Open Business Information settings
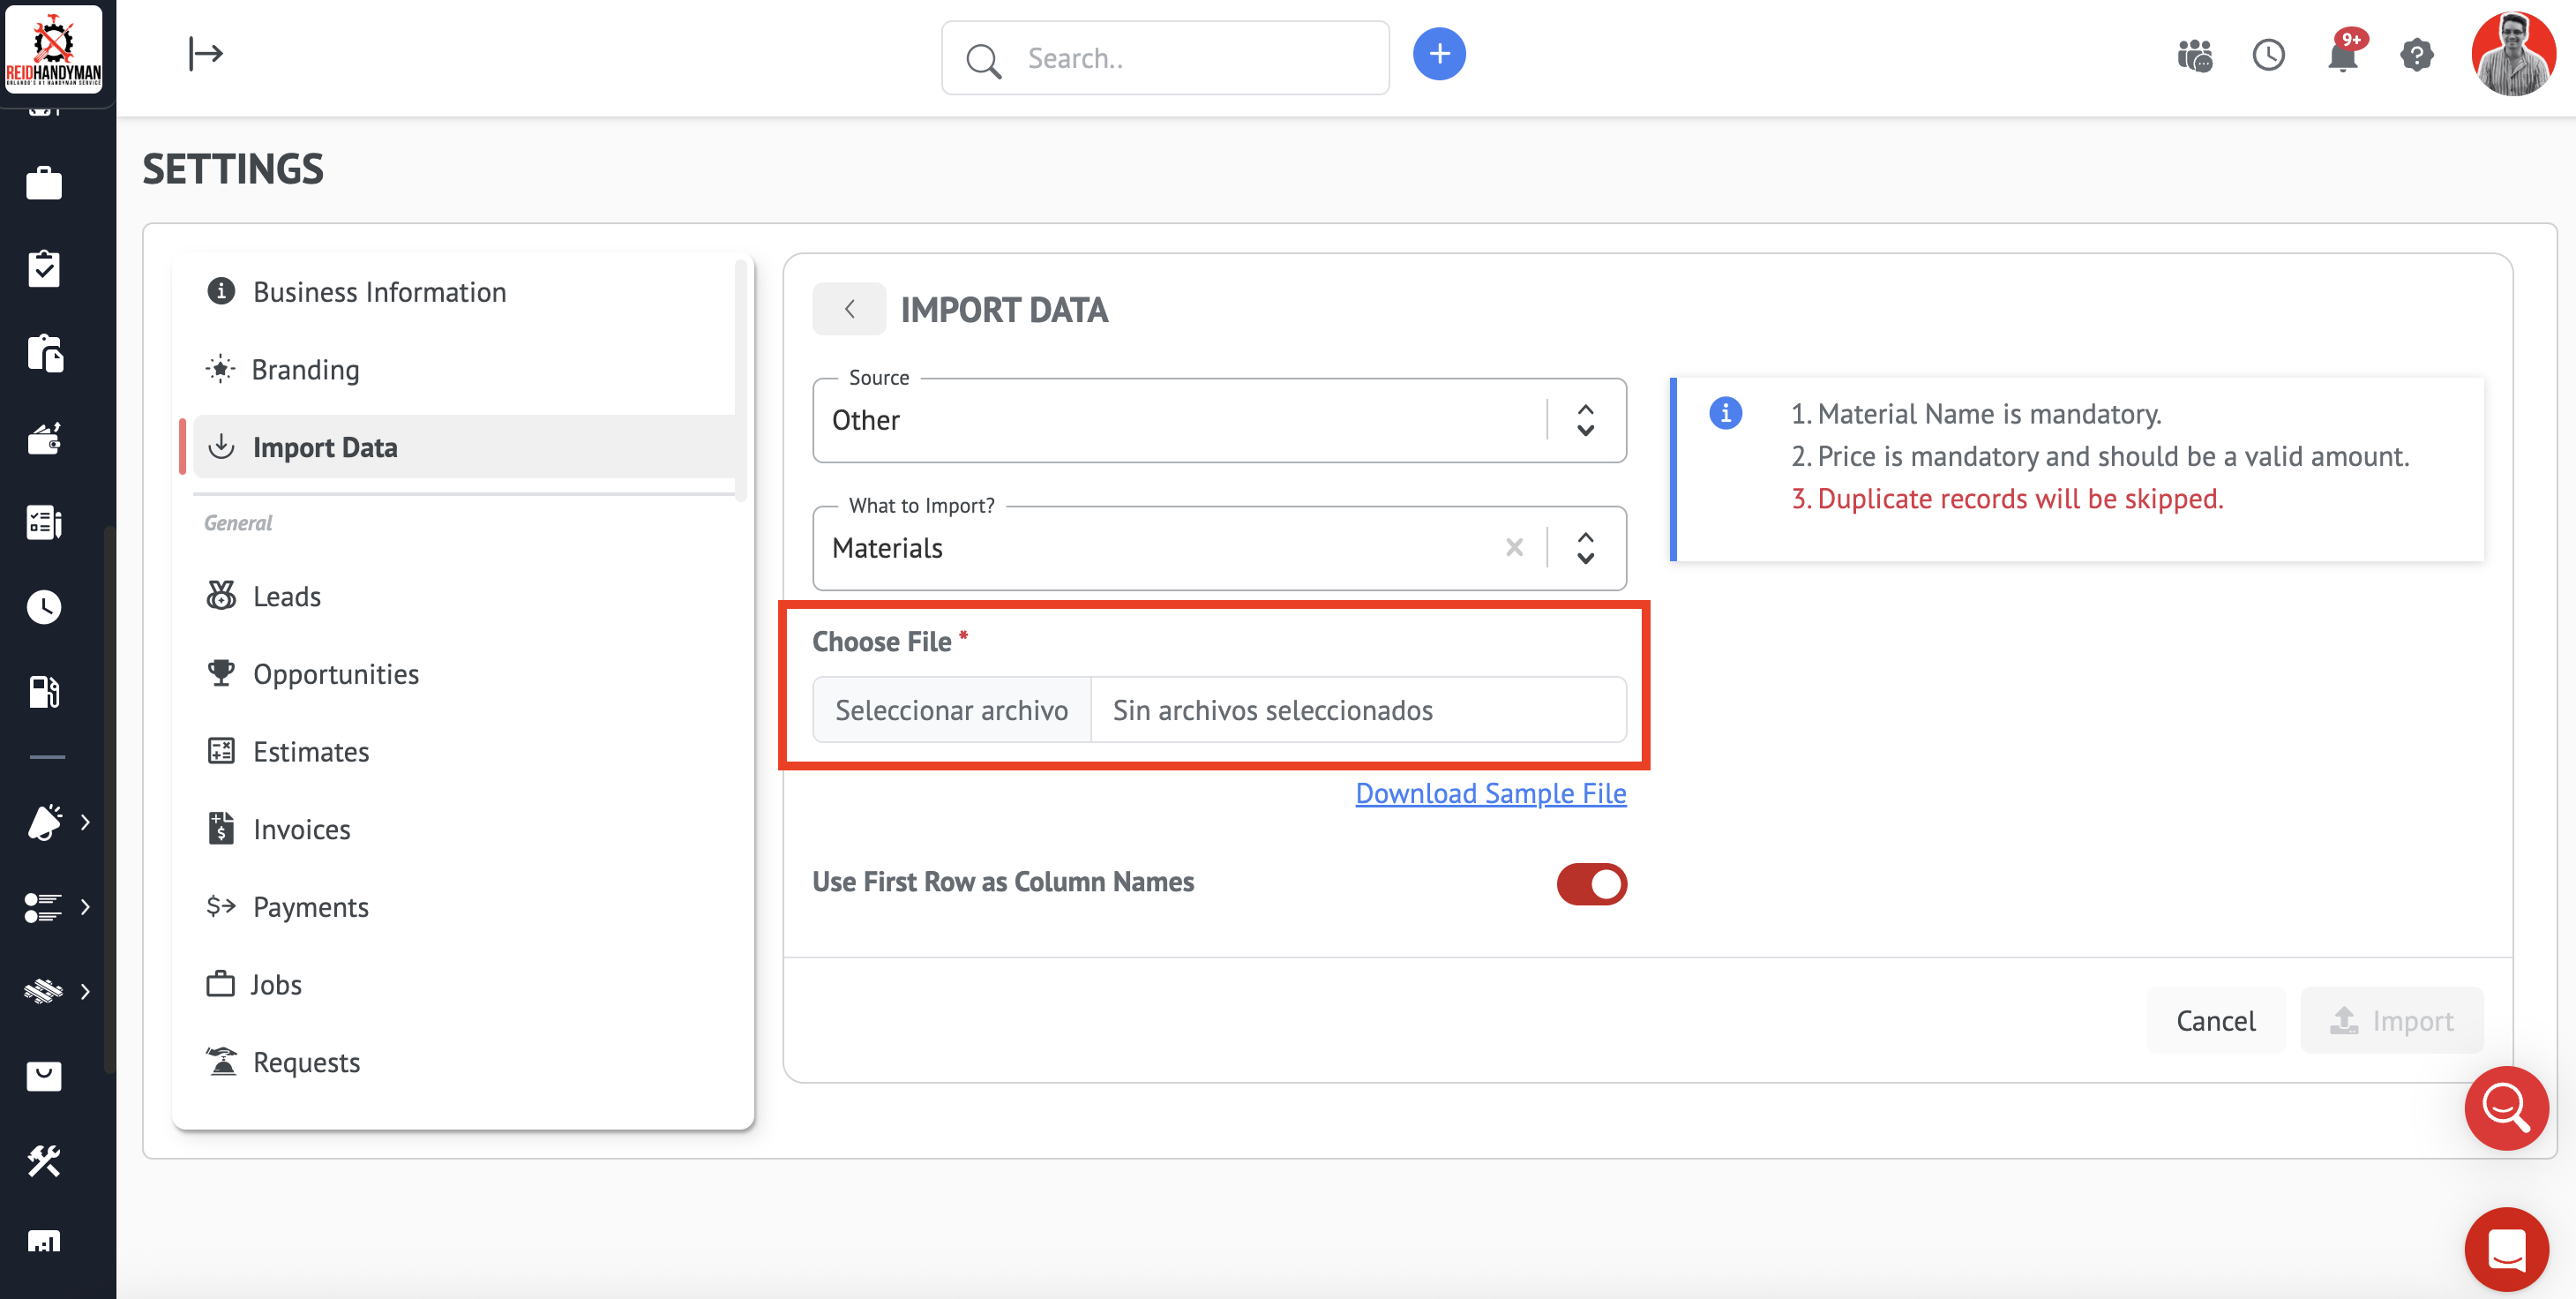Screen dimensions: 2576x1299 (x=379, y=292)
